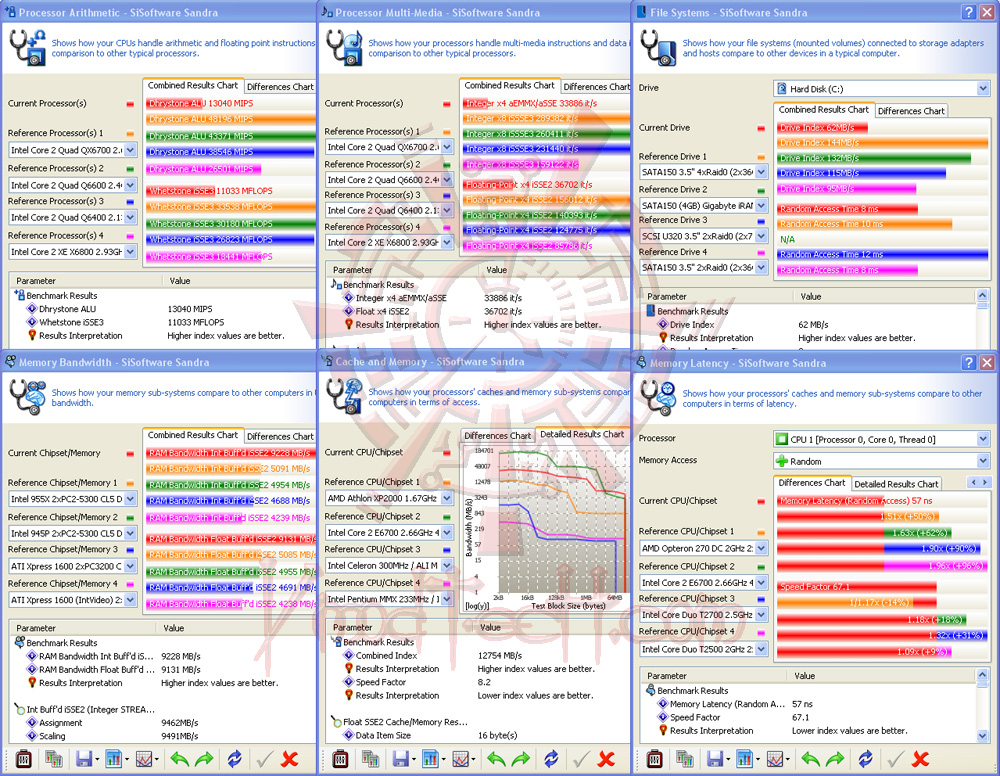Viewport: 1000px width, 776px height.
Task: Open Detailed Results Chart tab in Memory Latency
Action: pyautogui.click(x=896, y=484)
